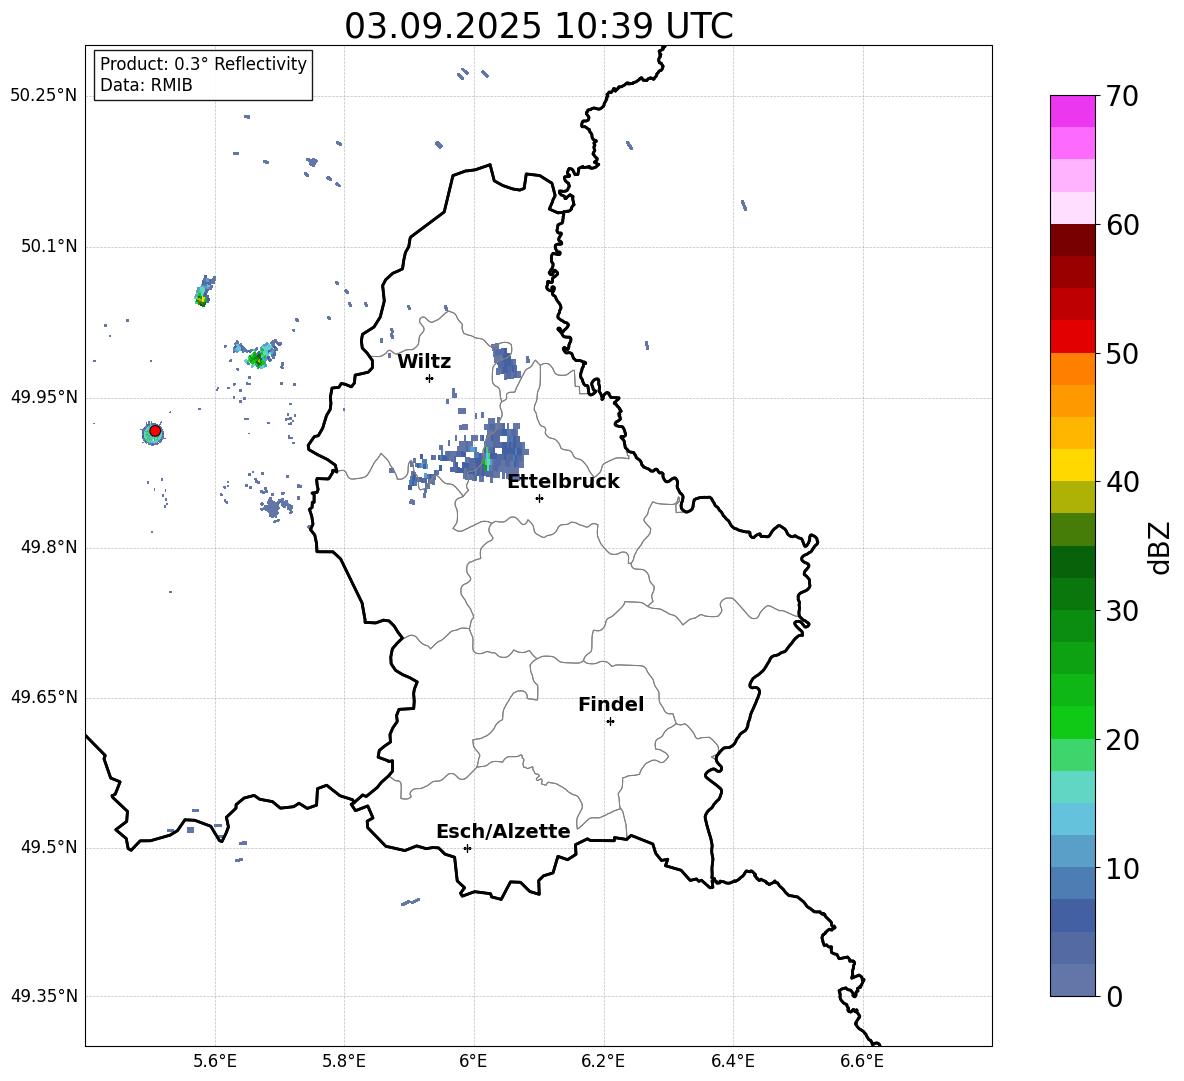This screenshot has width=1184, height=1081.
Task: Click the dBZ colorbar label
Action: coord(1161,547)
